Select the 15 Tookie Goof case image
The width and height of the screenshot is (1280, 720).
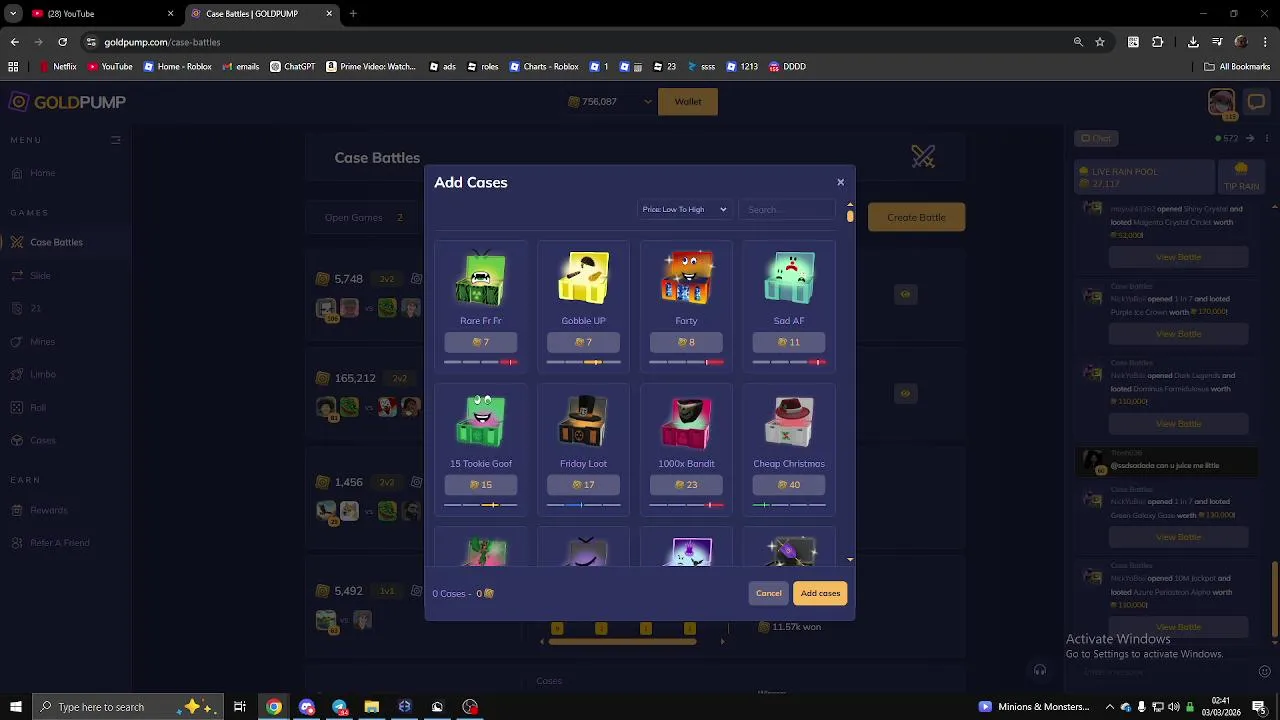click(481, 421)
